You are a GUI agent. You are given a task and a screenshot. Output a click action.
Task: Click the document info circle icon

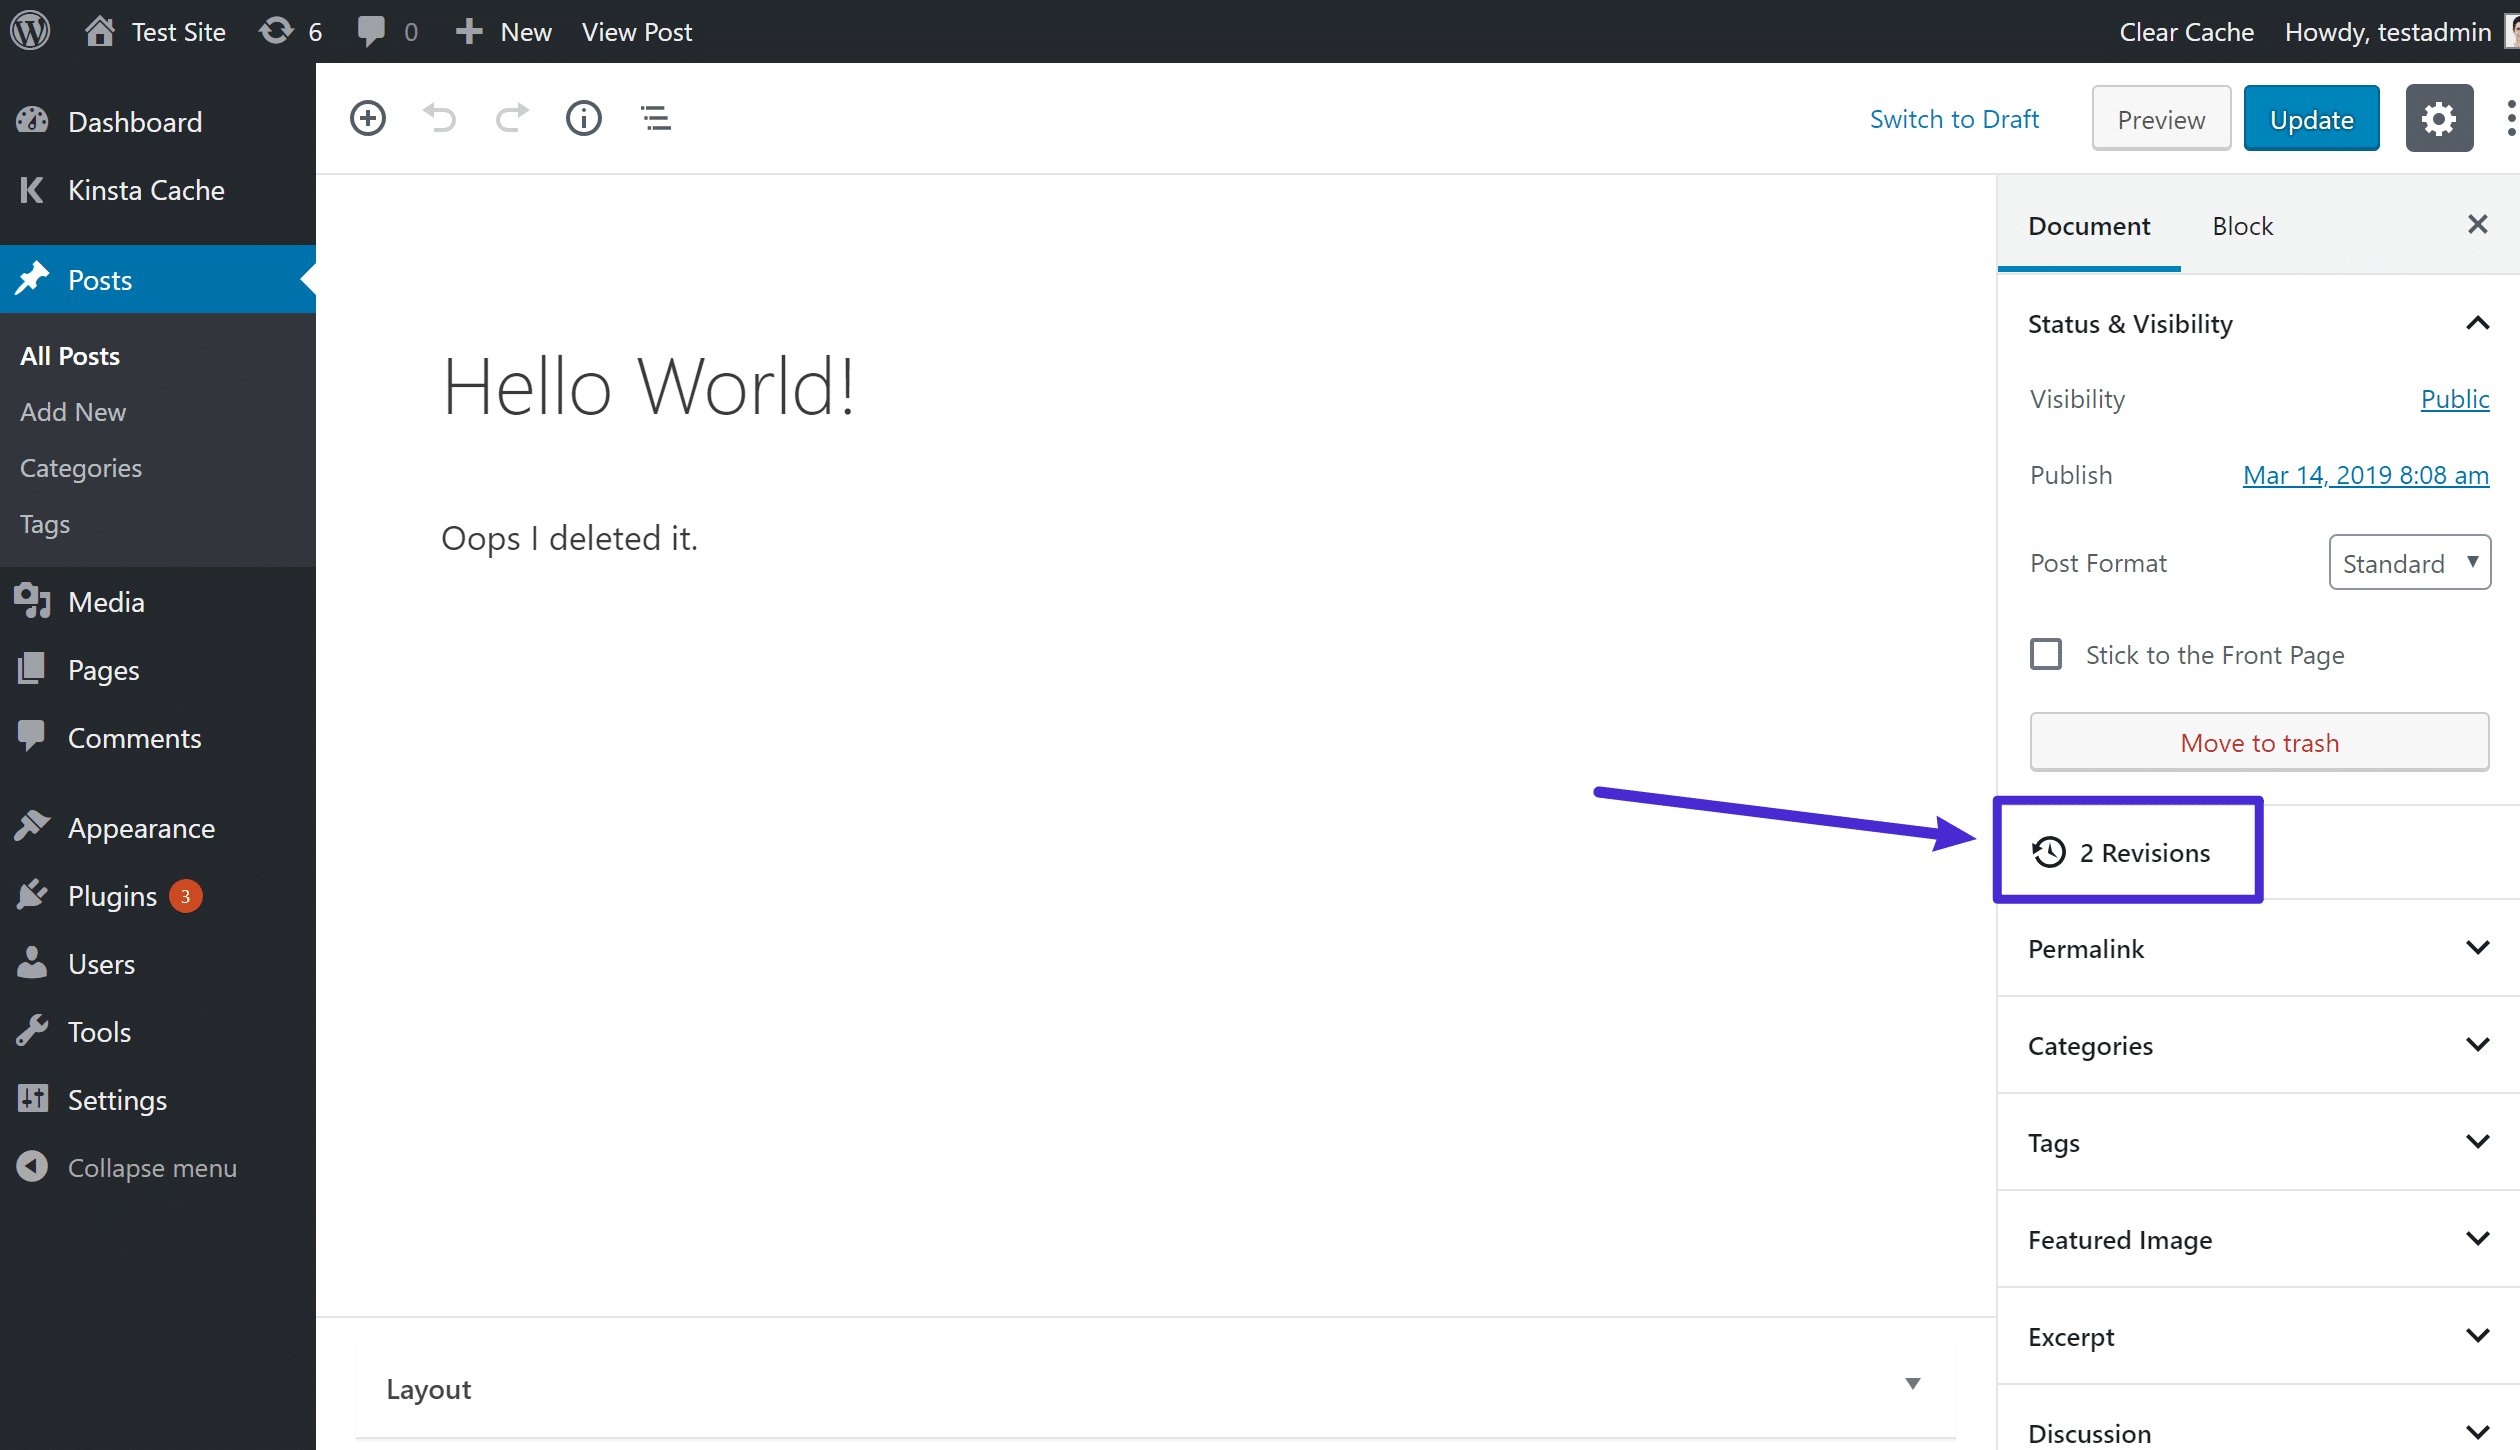[587, 118]
